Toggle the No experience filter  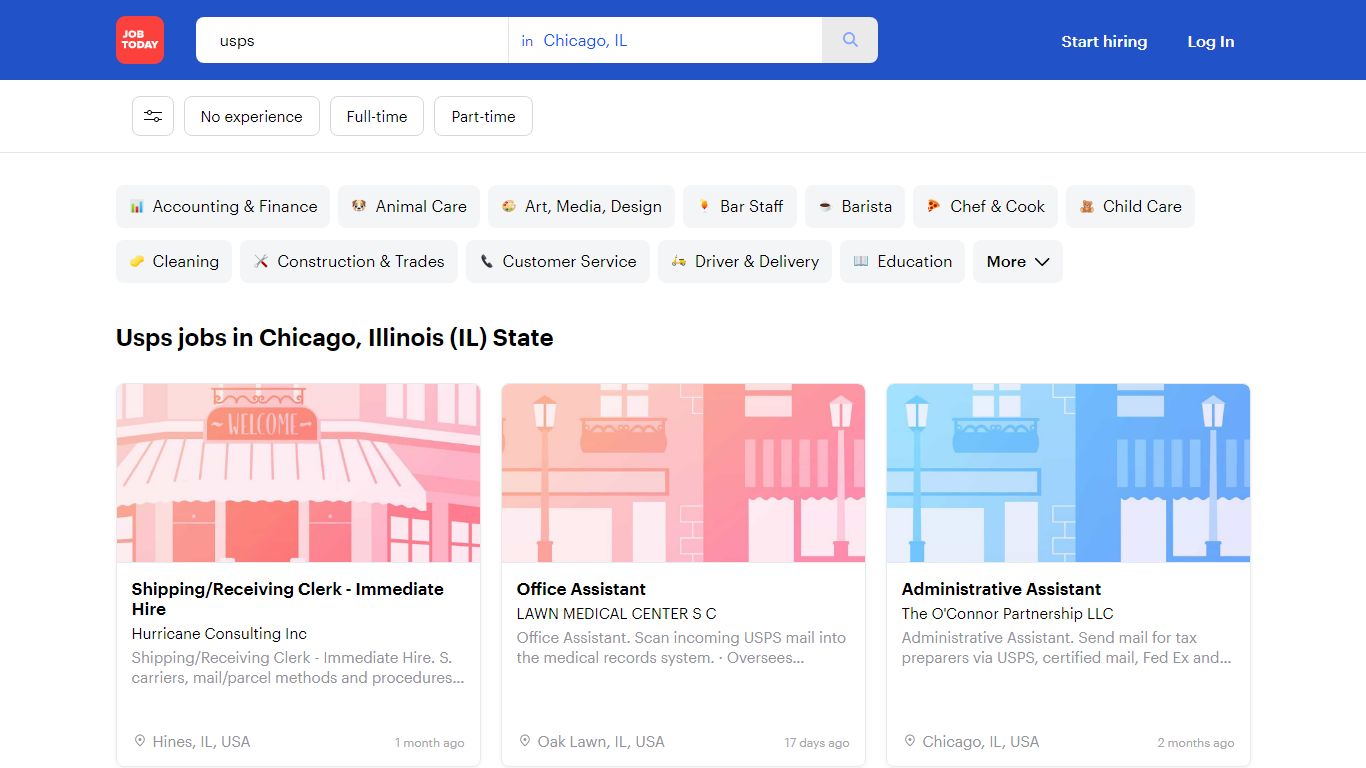(252, 116)
